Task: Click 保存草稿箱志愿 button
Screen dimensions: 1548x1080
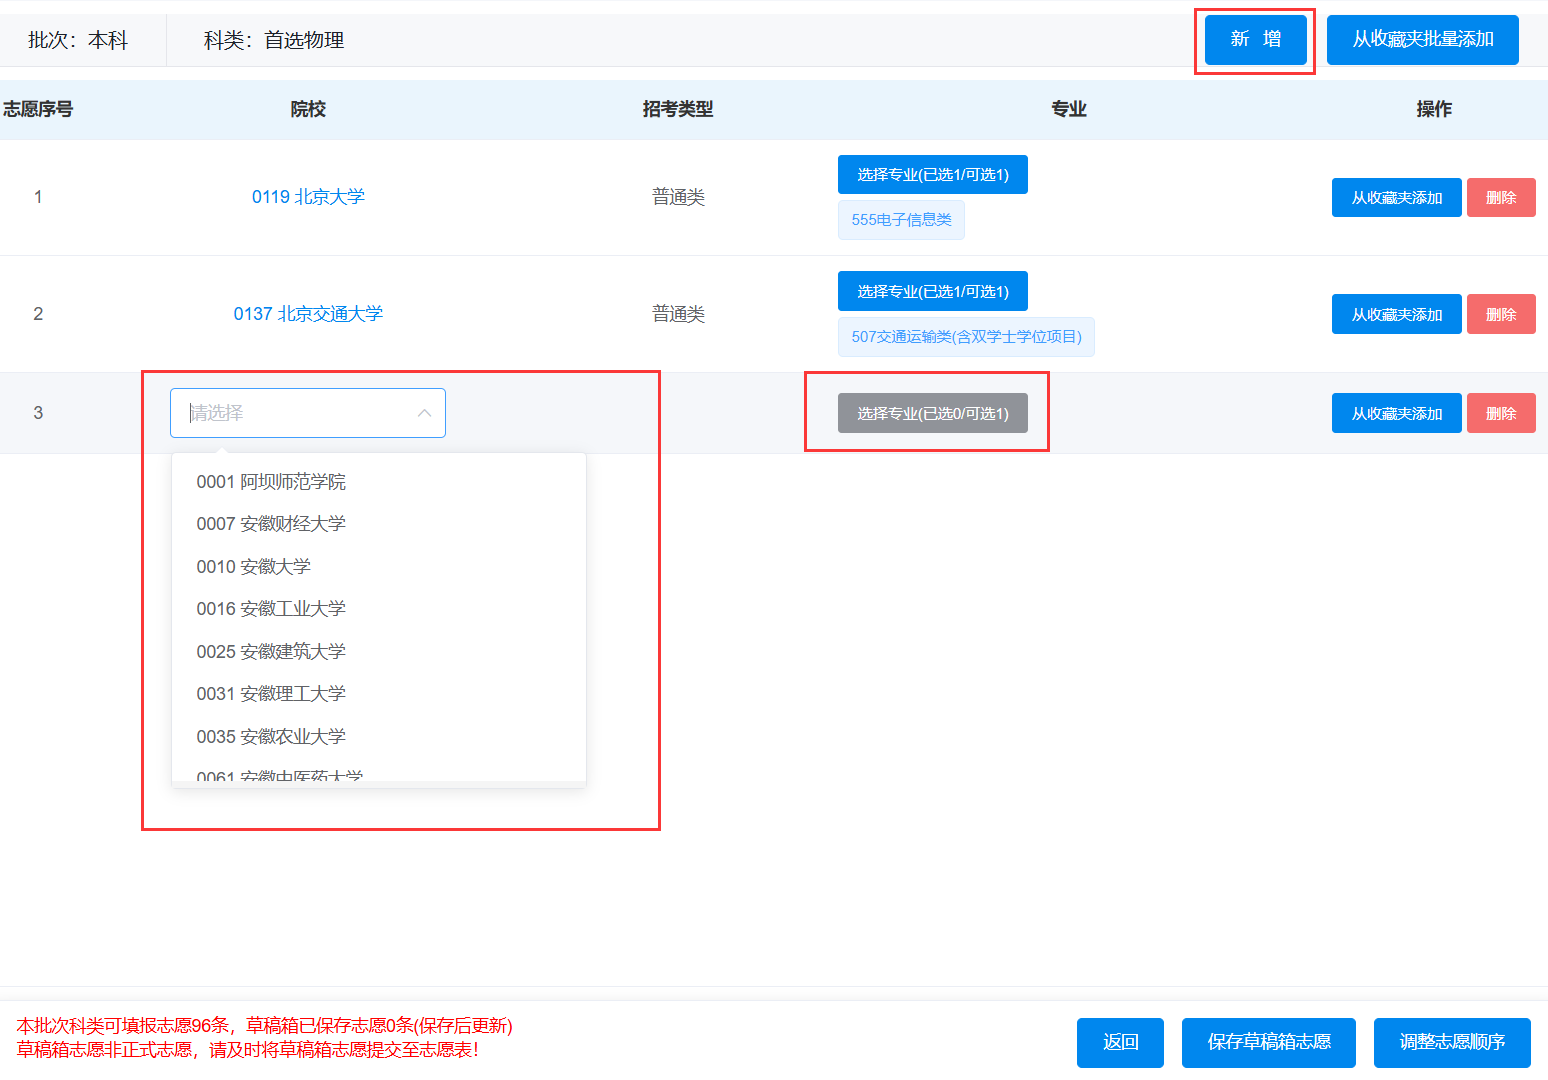Action: click(1268, 1042)
